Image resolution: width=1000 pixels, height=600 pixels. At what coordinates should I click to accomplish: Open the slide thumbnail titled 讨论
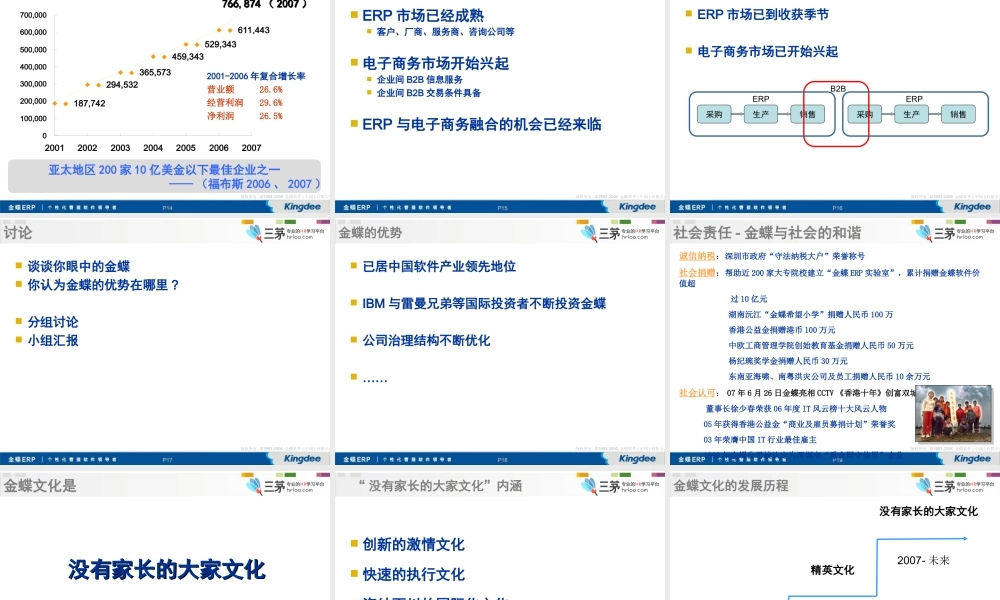coord(165,344)
